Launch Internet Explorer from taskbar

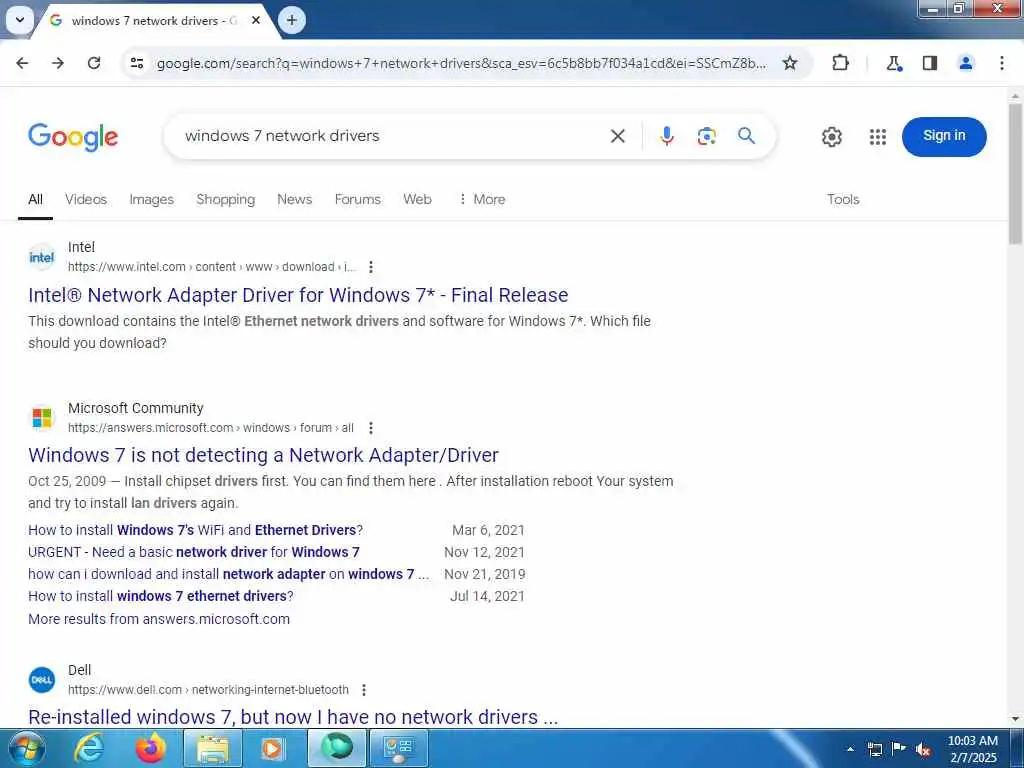pos(89,748)
